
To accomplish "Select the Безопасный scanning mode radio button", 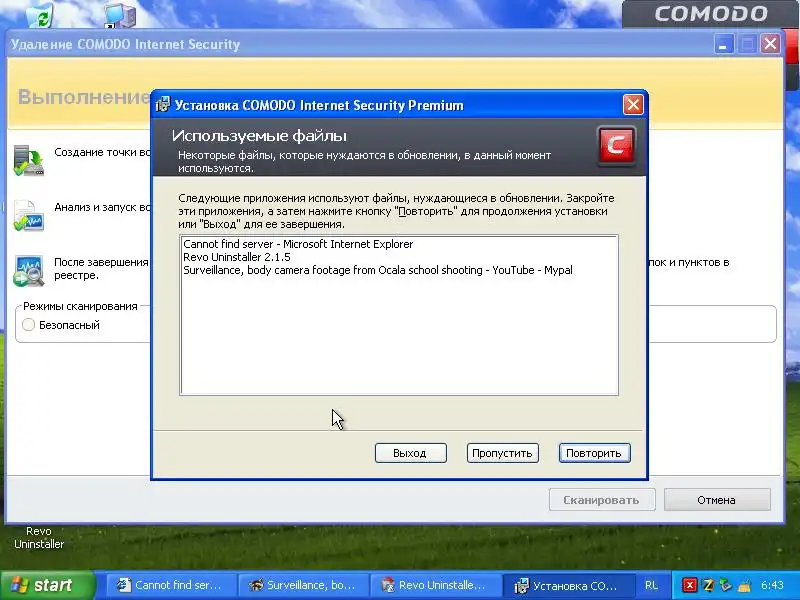I will pos(29,324).
